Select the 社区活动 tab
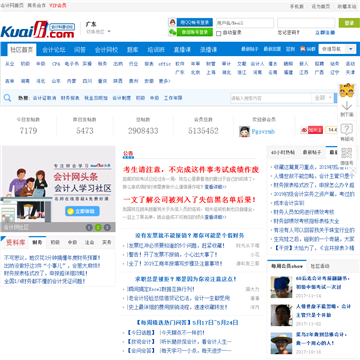The image size is (360, 360). (320, 266)
